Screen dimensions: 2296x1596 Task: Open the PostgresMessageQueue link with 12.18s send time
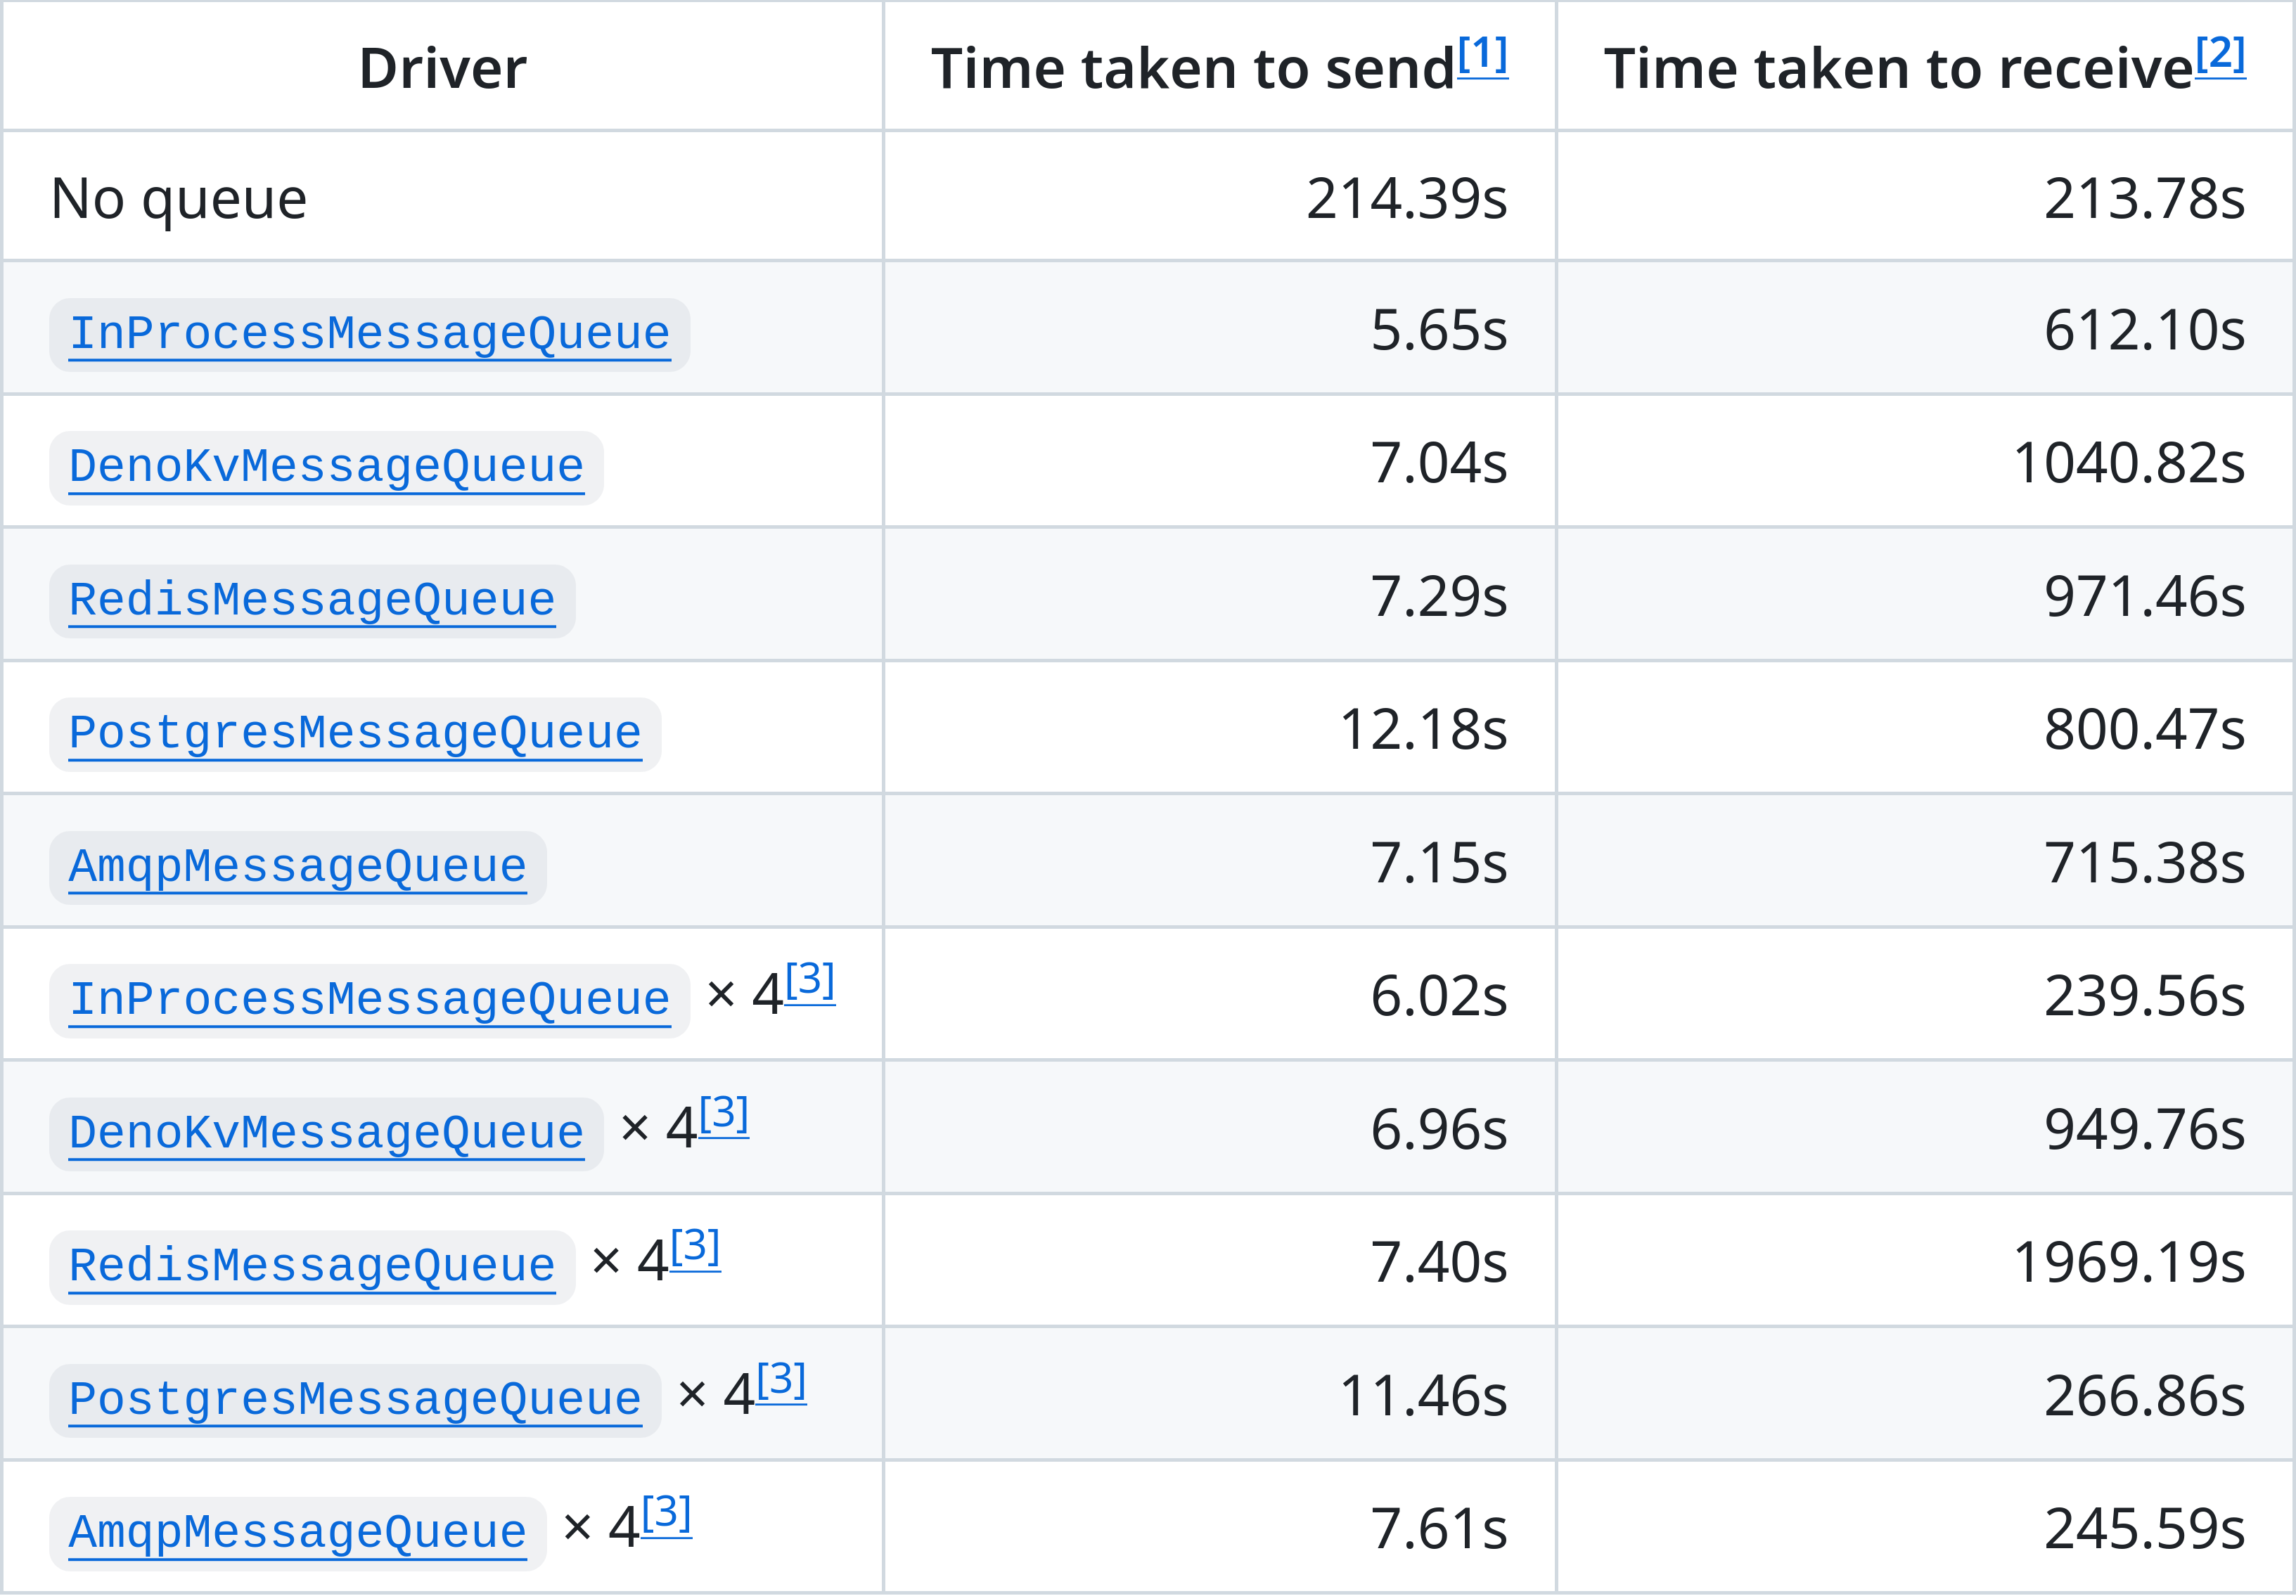tap(355, 734)
